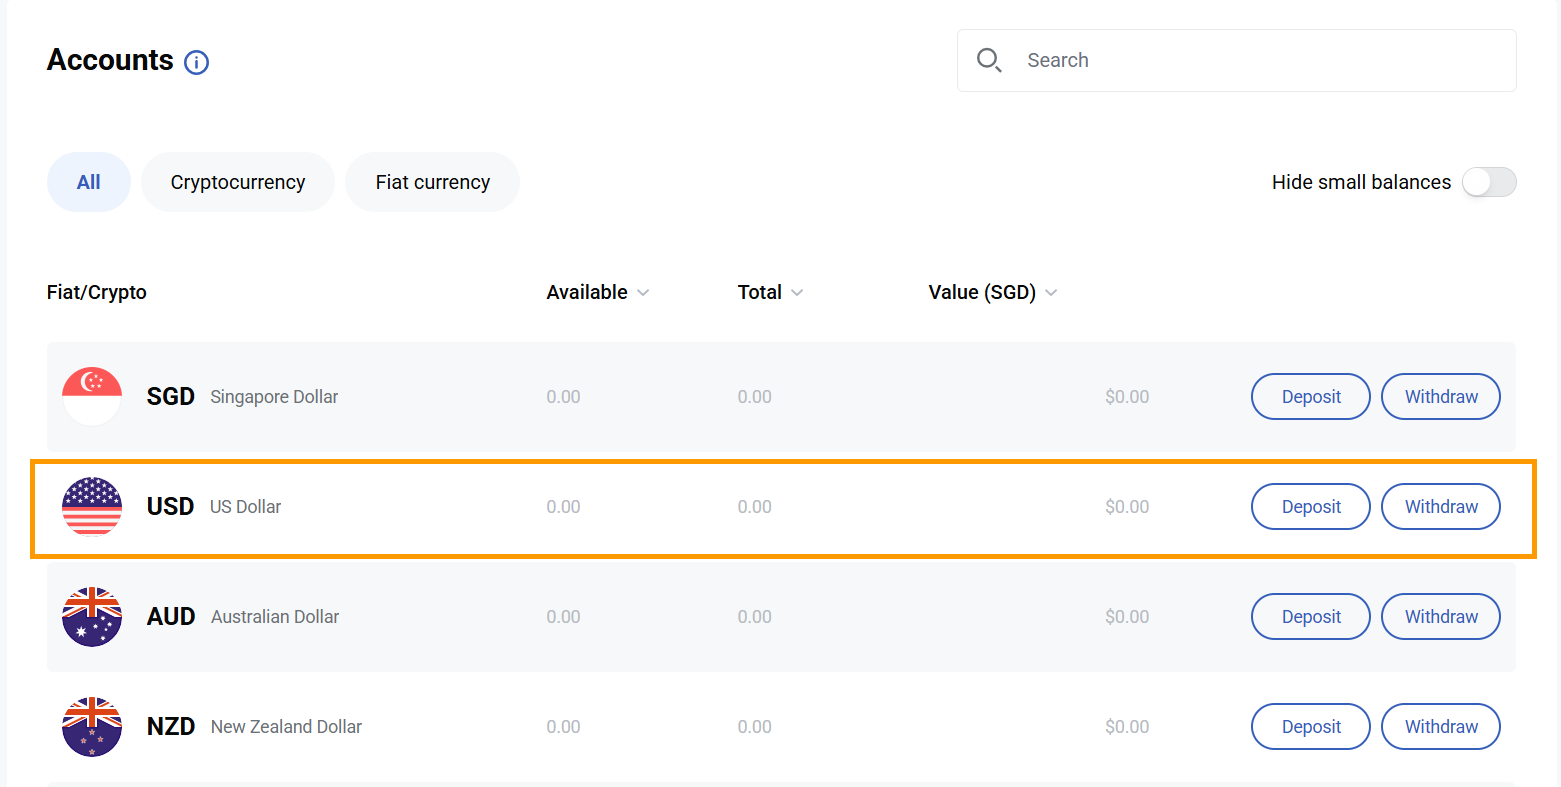Click the US flag icon
The width and height of the screenshot is (1561, 787).
tap(91, 506)
